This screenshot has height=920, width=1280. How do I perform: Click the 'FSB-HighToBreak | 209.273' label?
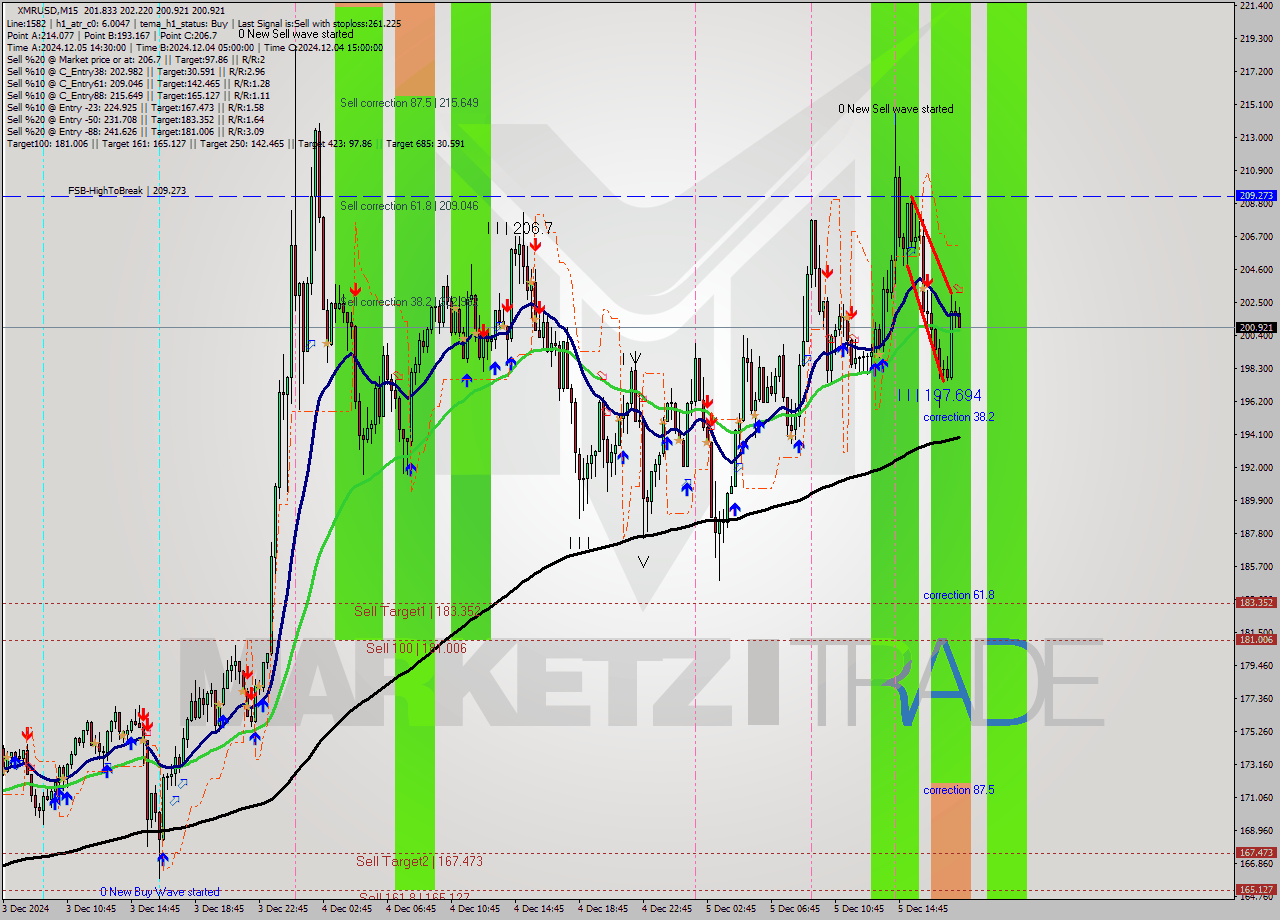tap(127, 190)
